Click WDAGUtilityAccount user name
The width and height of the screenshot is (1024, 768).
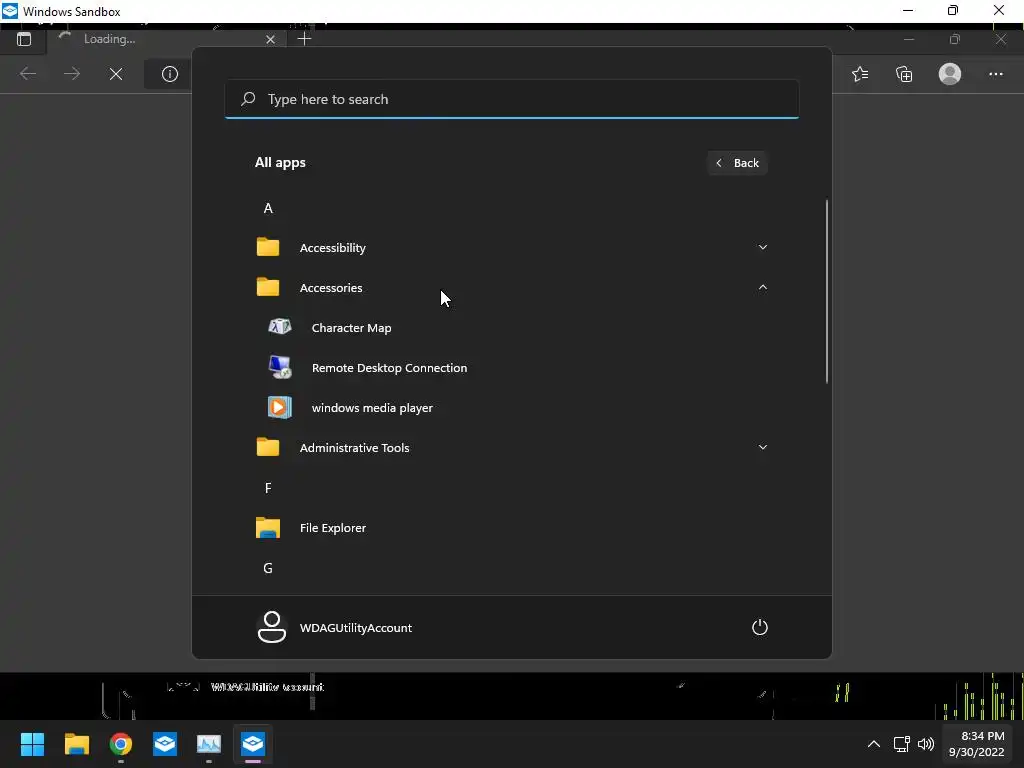coord(356,628)
